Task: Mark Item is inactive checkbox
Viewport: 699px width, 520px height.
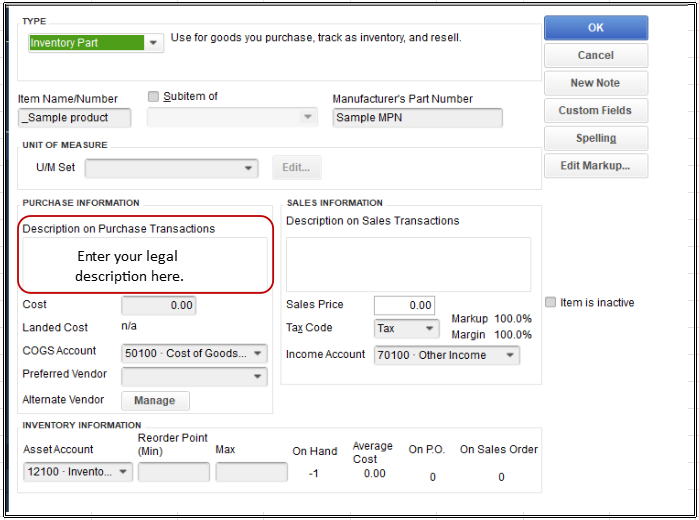Action: 551,302
